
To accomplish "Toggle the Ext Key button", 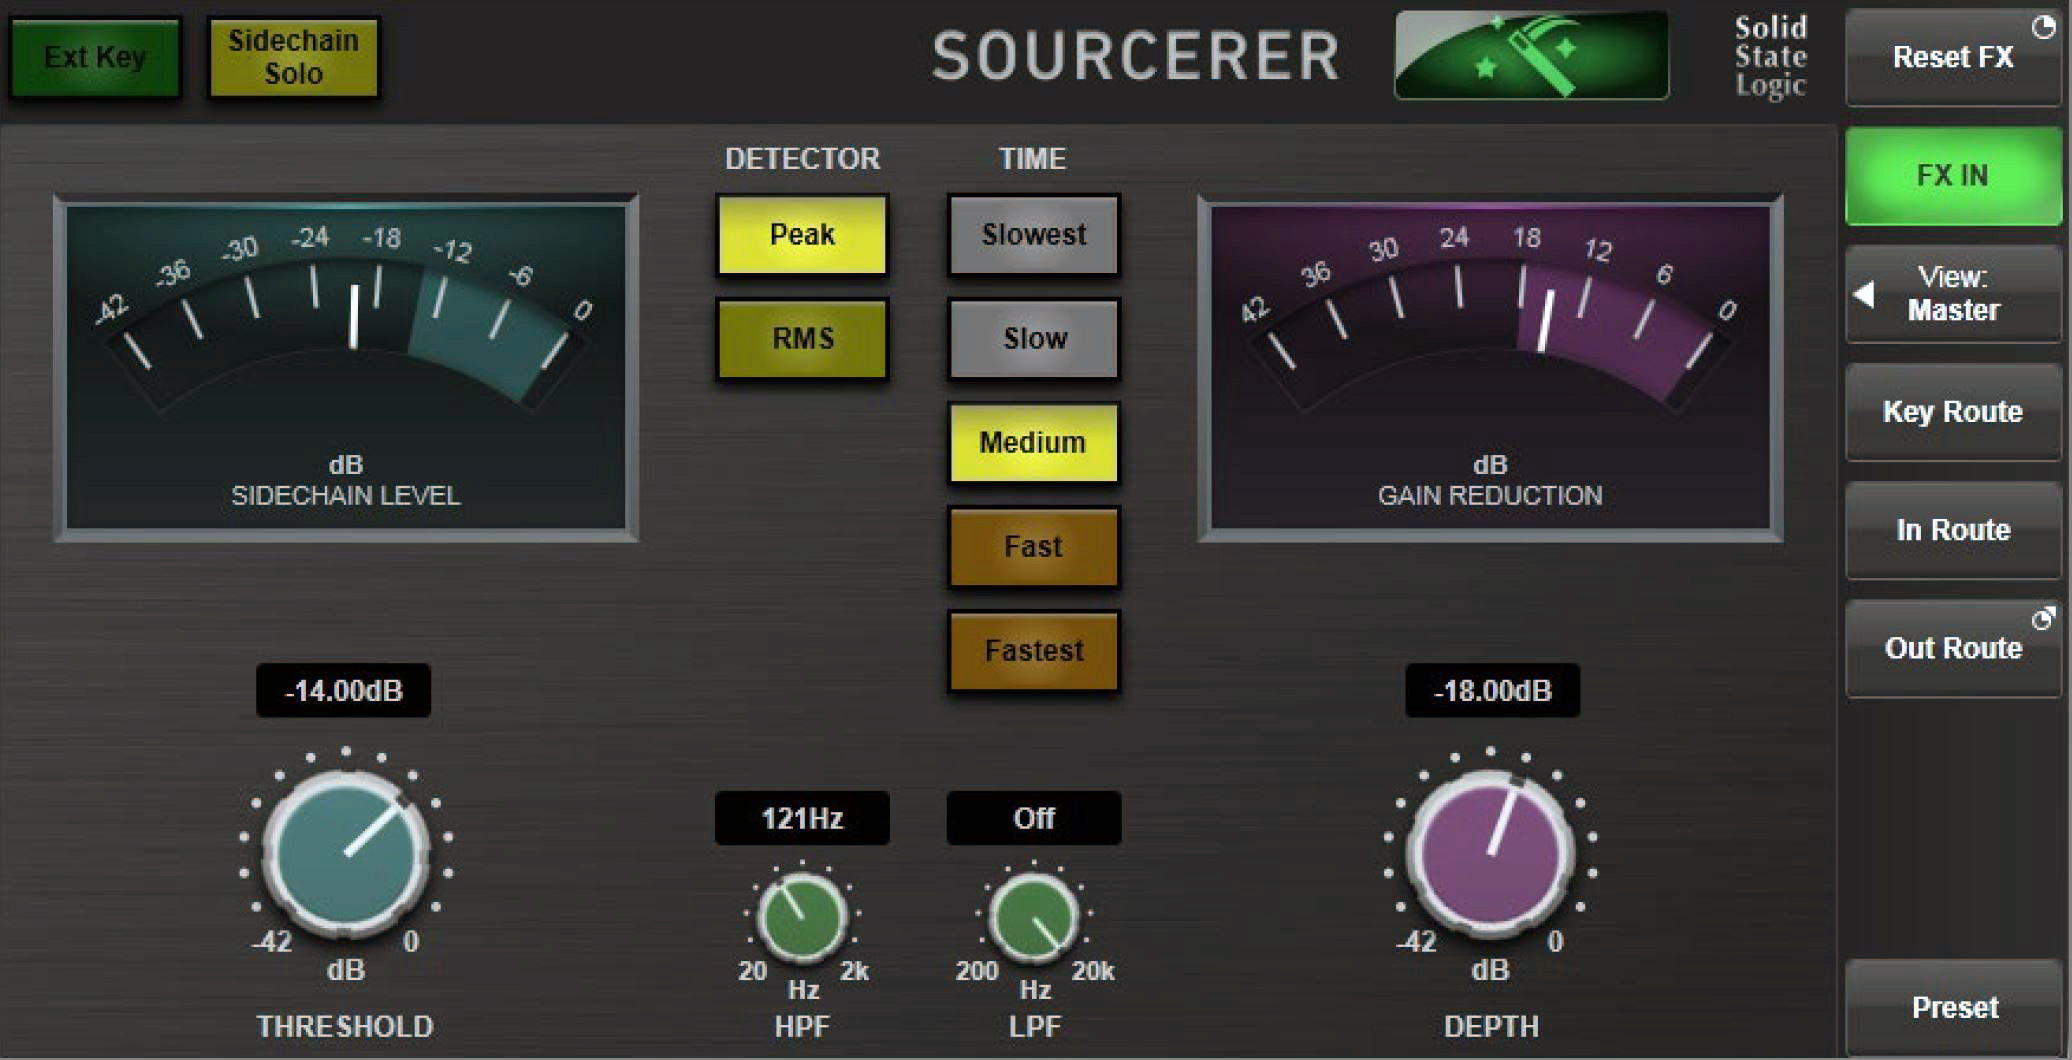I will pyautogui.click(x=95, y=57).
